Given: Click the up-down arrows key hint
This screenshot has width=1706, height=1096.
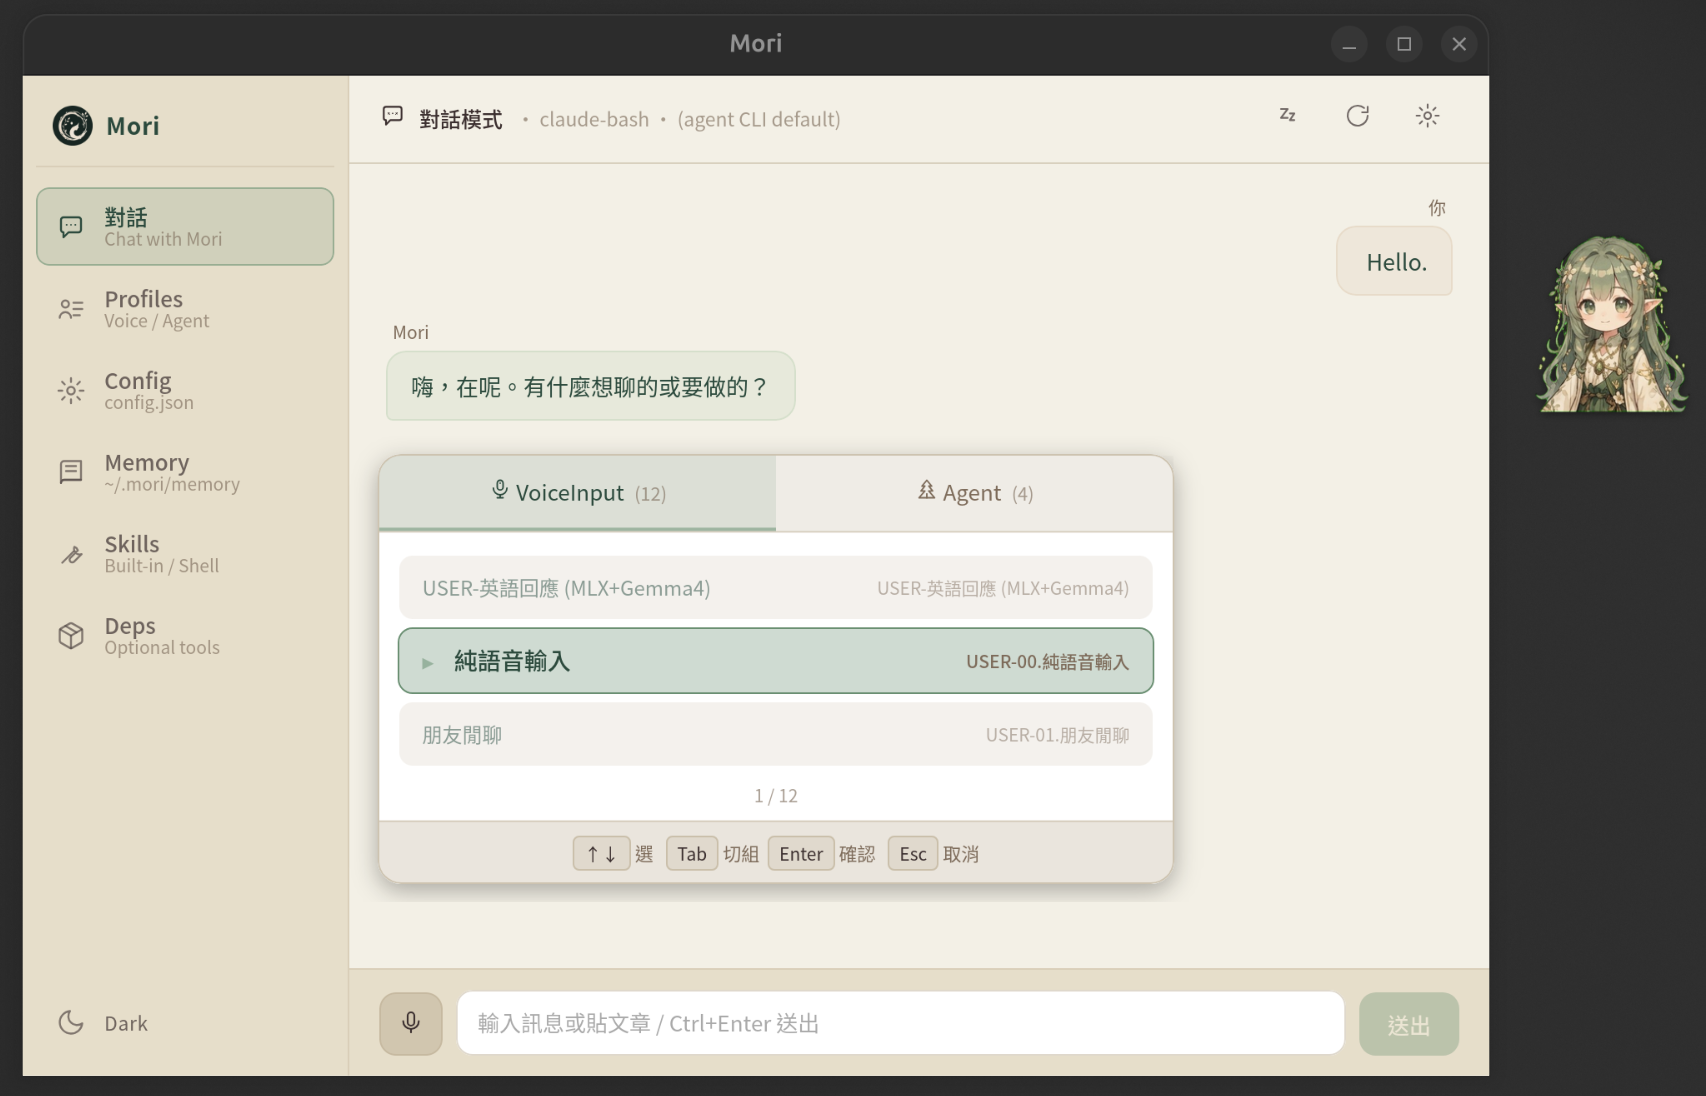Looking at the screenshot, I should click(601, 854).
